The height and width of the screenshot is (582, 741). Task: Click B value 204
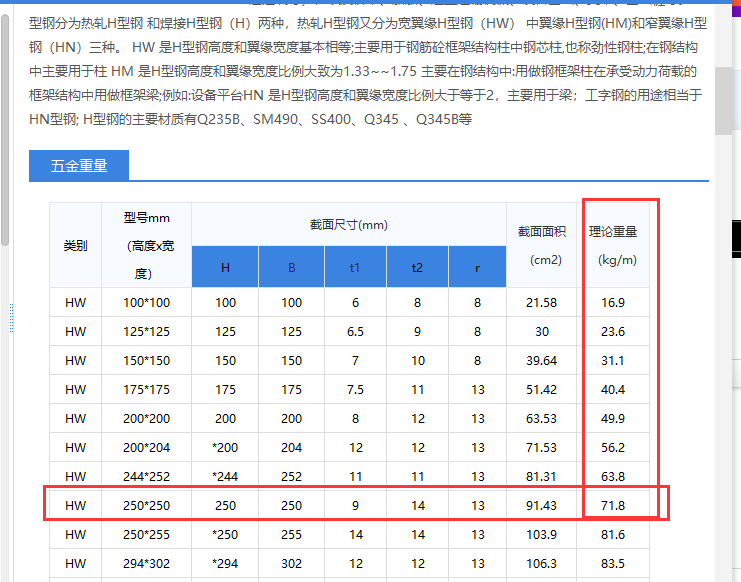click(292, 447)
